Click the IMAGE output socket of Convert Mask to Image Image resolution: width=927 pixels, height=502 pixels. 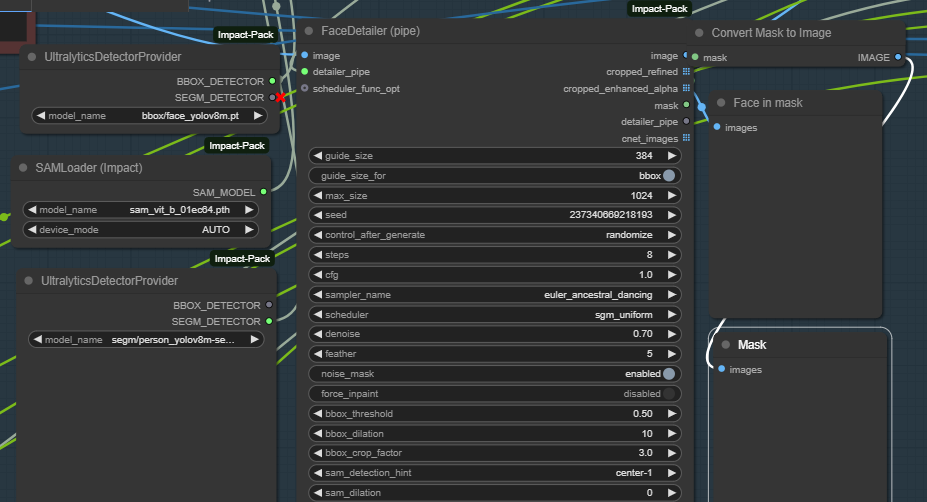pyautogui.click(x=898, y=57)
